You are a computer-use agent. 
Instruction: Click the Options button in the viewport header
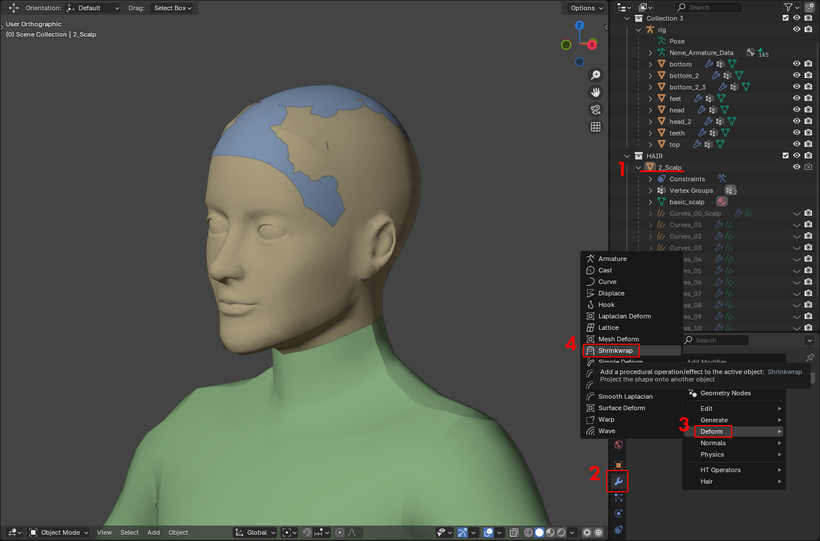pos(586,8)
